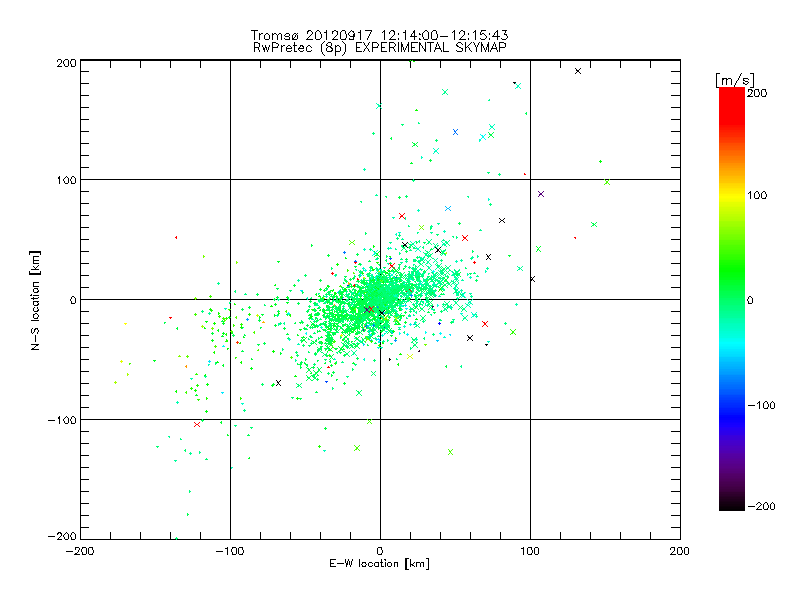This screenshot has height=600, width=800.
Task: Click the color bar's '-200' bottom label
Action: [761, 506]
